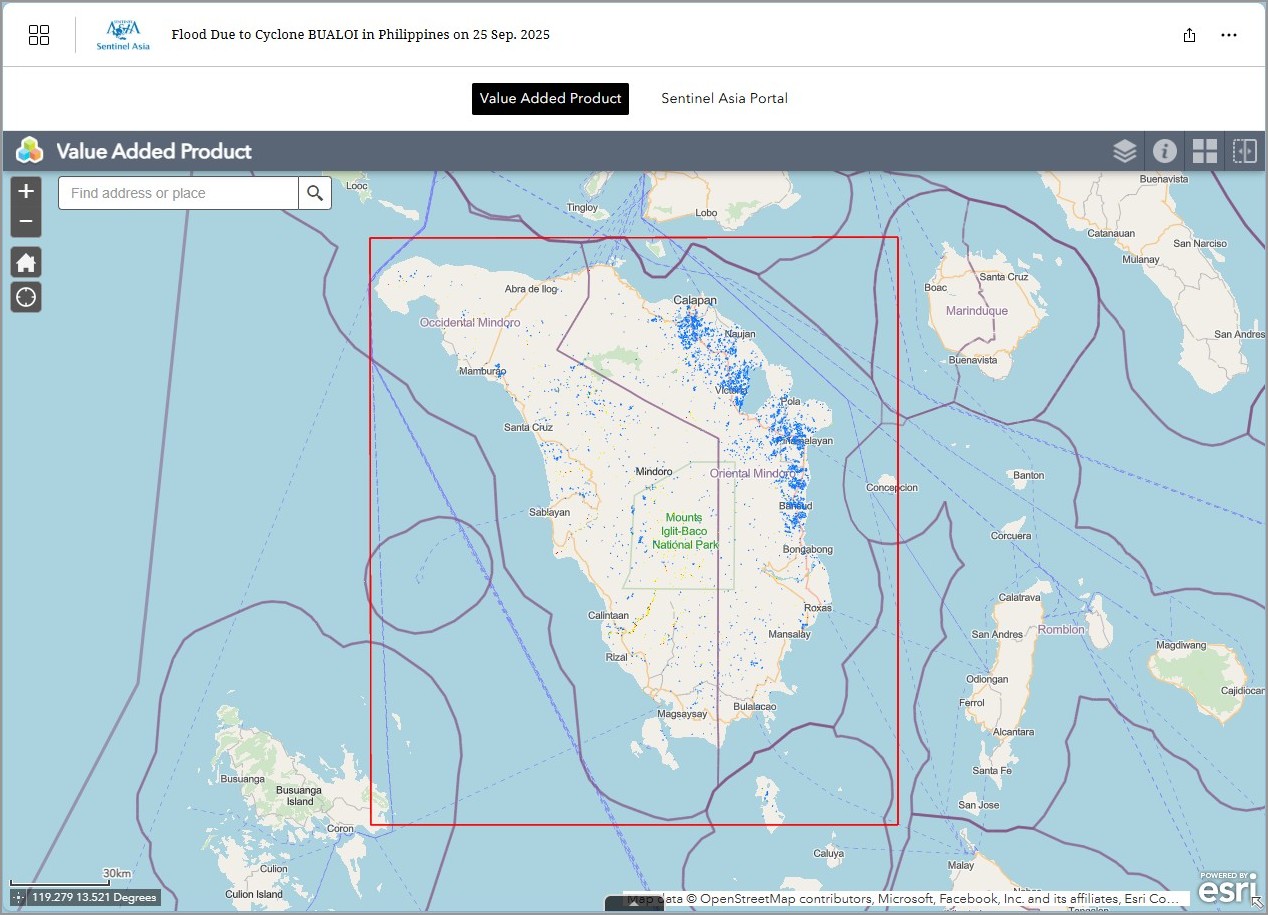This screenshot has width=1268, height=915.
Task: Click the Calapan city label on map
Action: pos(695,300)
